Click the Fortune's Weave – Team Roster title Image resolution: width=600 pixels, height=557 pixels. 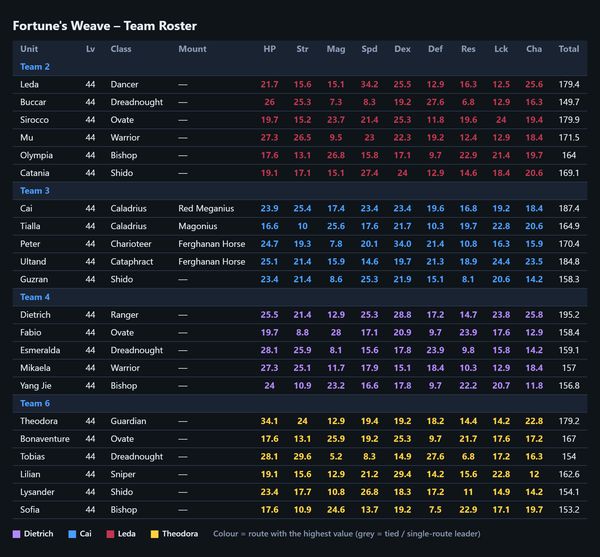coord(105,26)
